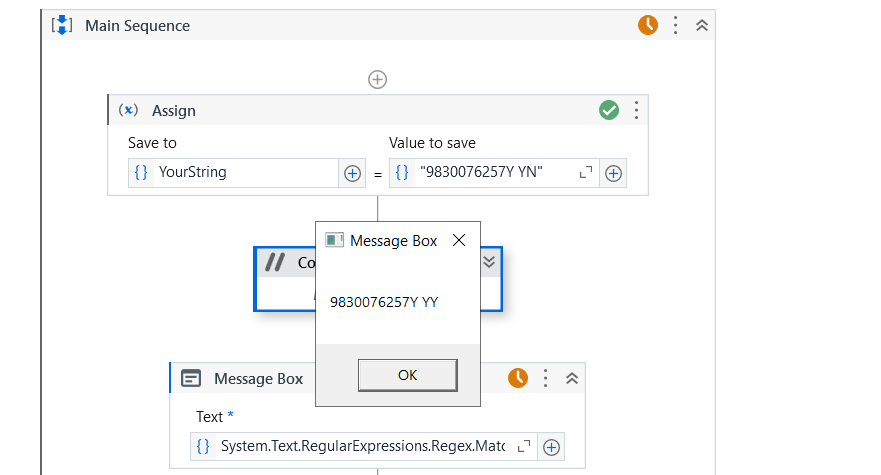This screenshot has height=475, width=881.
Task: Click plus button next to YourString field
Action: click(352, 173)
